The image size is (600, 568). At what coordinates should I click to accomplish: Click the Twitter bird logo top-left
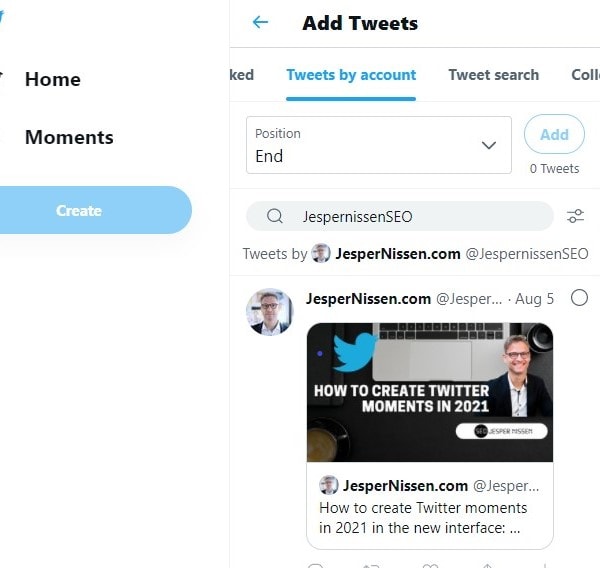(x=2, y=17)
